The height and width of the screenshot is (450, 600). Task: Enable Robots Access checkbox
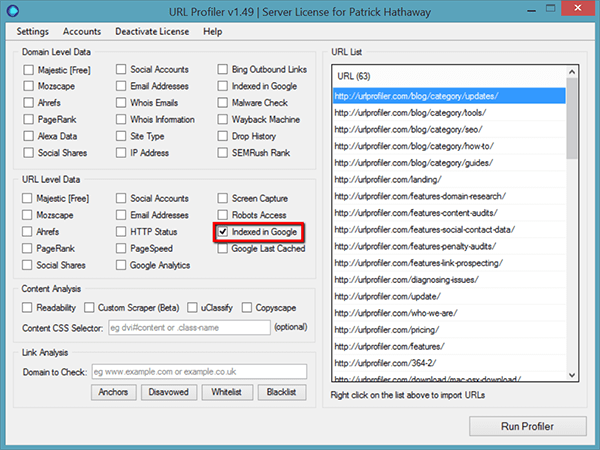pos(222,215)
